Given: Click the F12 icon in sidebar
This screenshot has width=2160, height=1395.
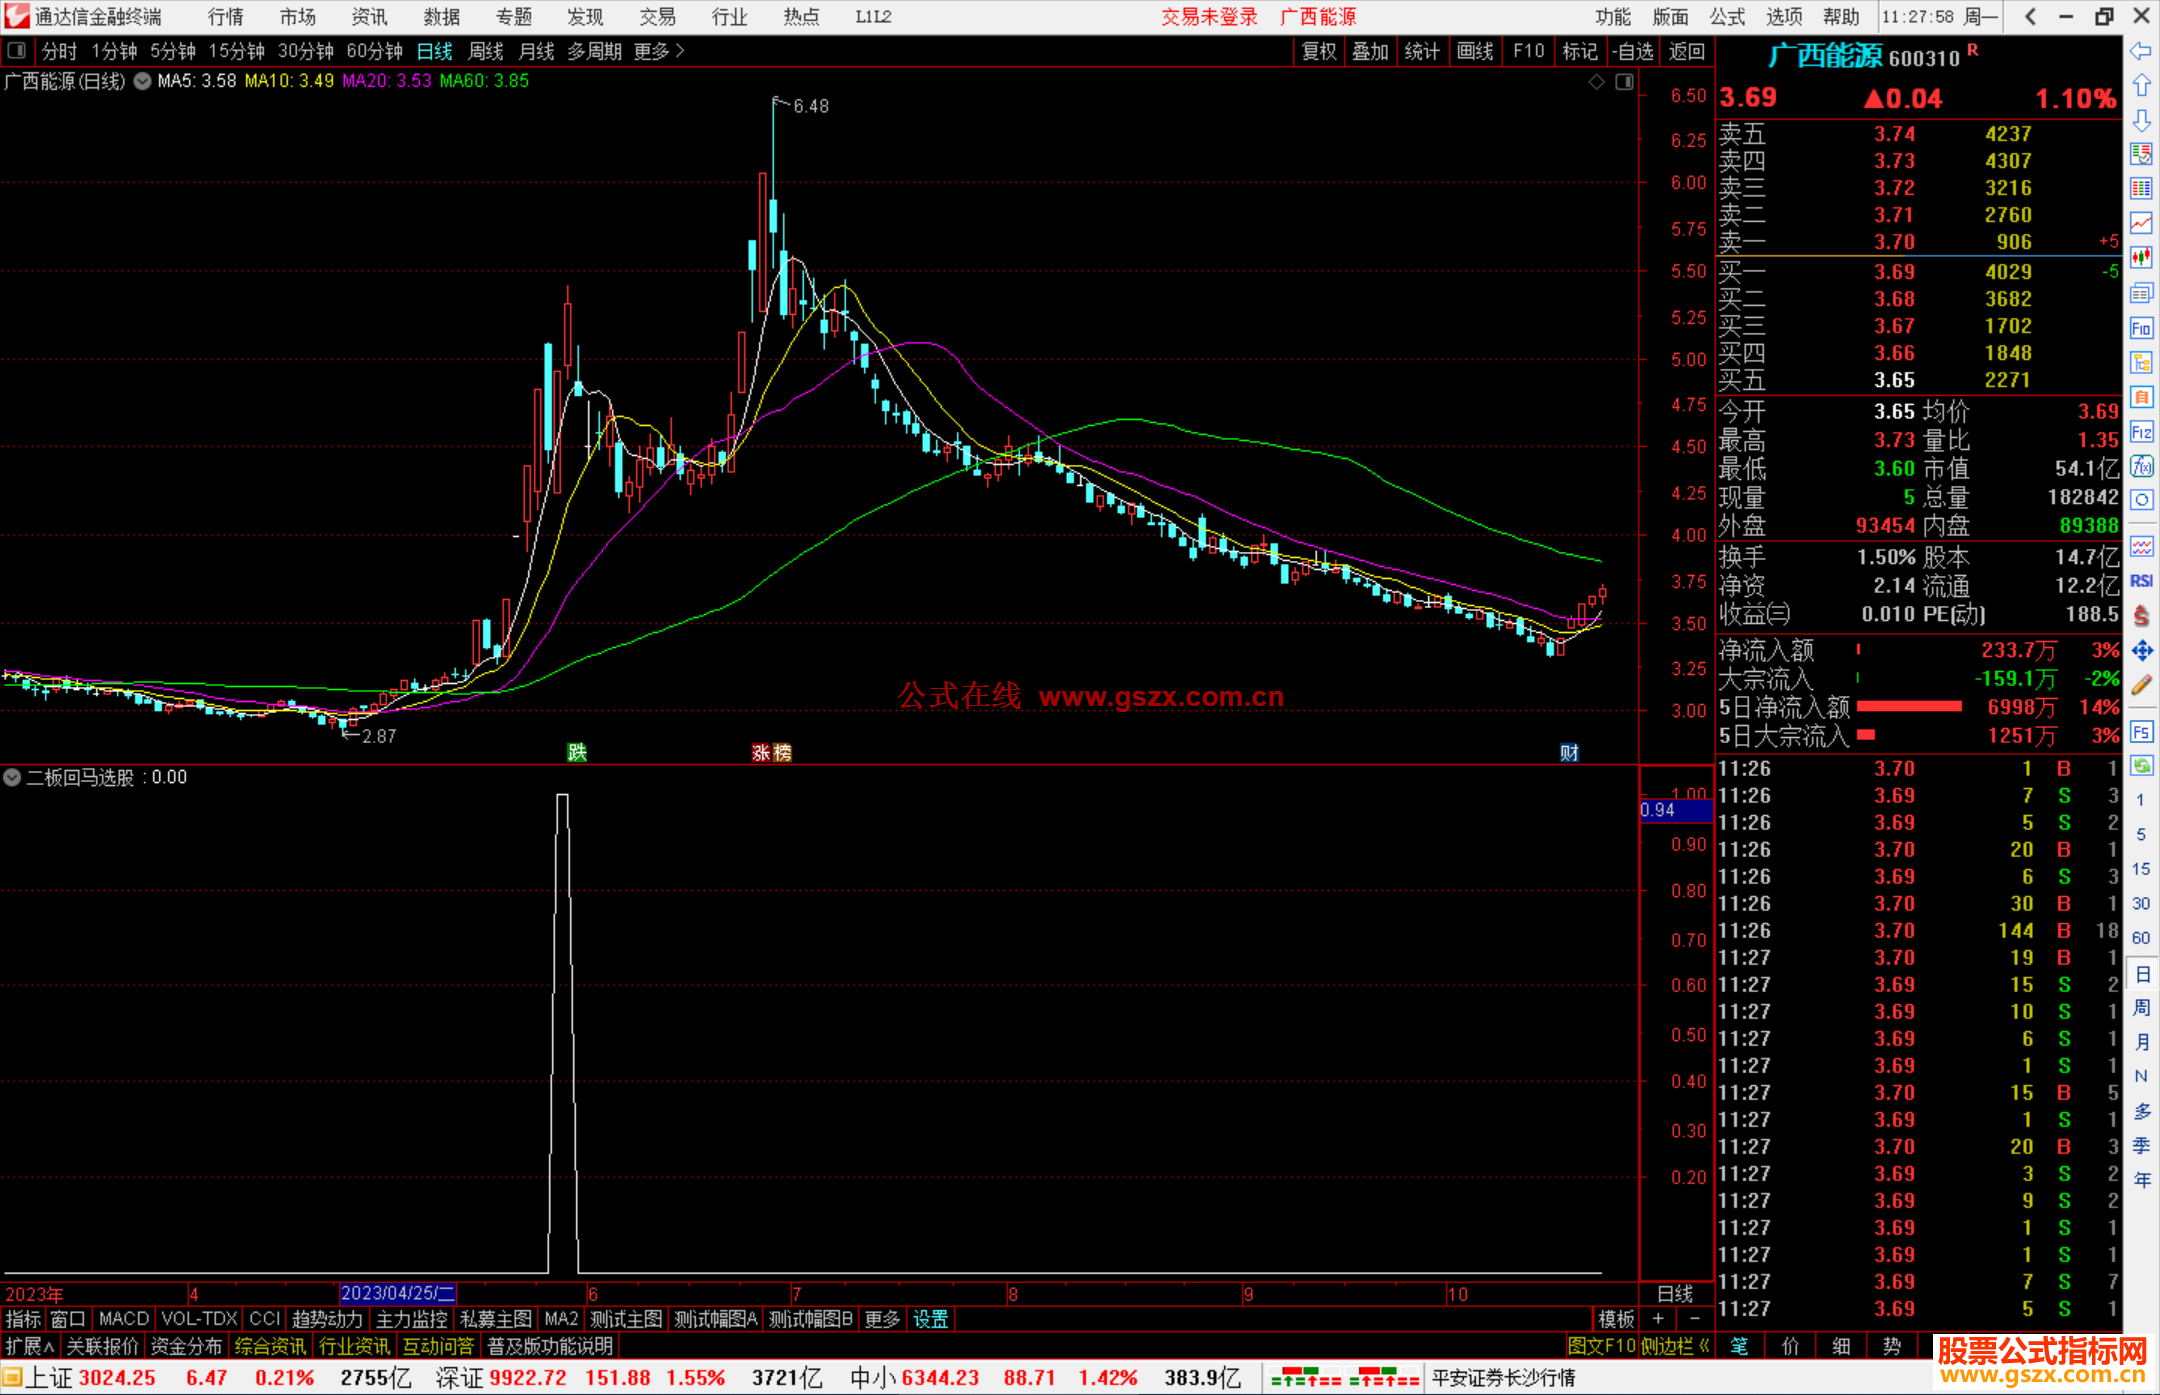Looking at the screenshot, I should [x=2141, y=432].
